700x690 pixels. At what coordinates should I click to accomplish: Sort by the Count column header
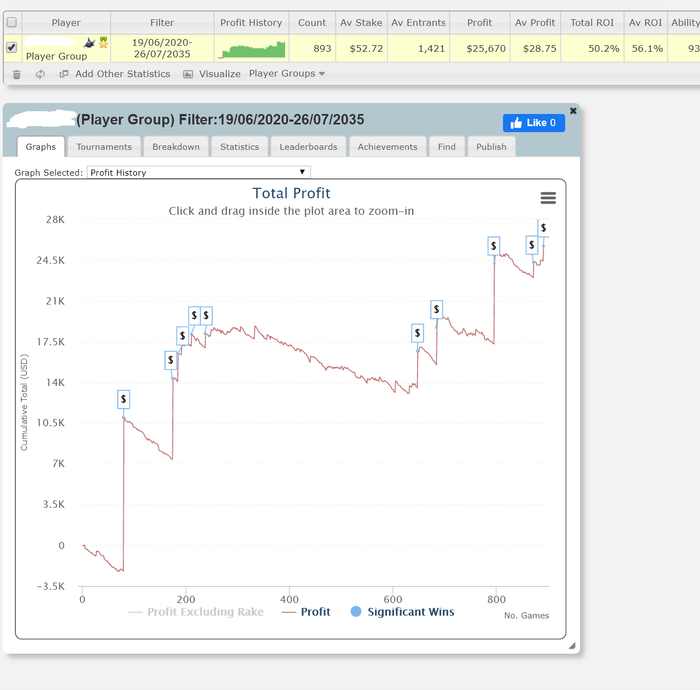coord(312,22)
